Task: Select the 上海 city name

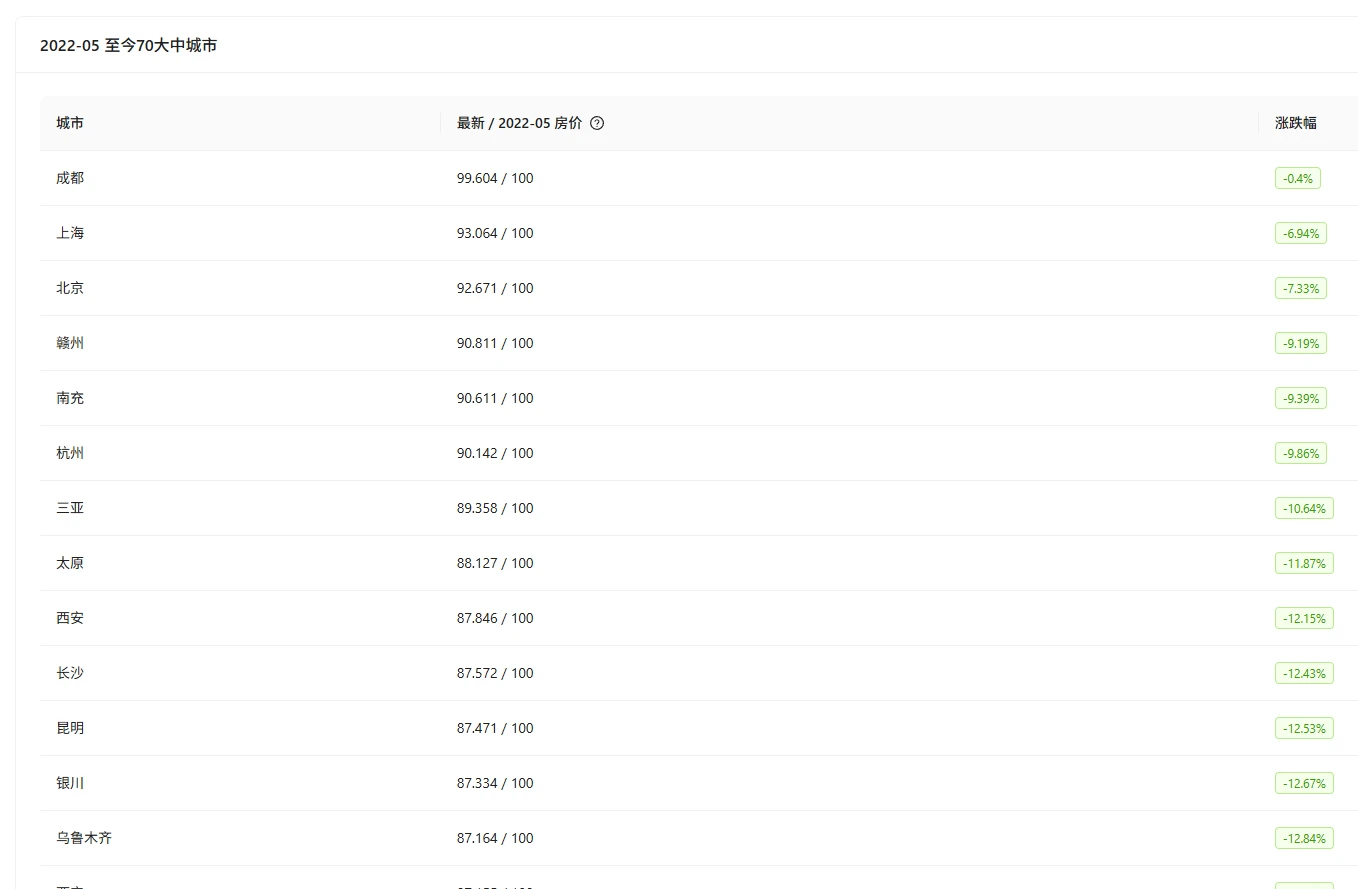Action: point(70,233)
